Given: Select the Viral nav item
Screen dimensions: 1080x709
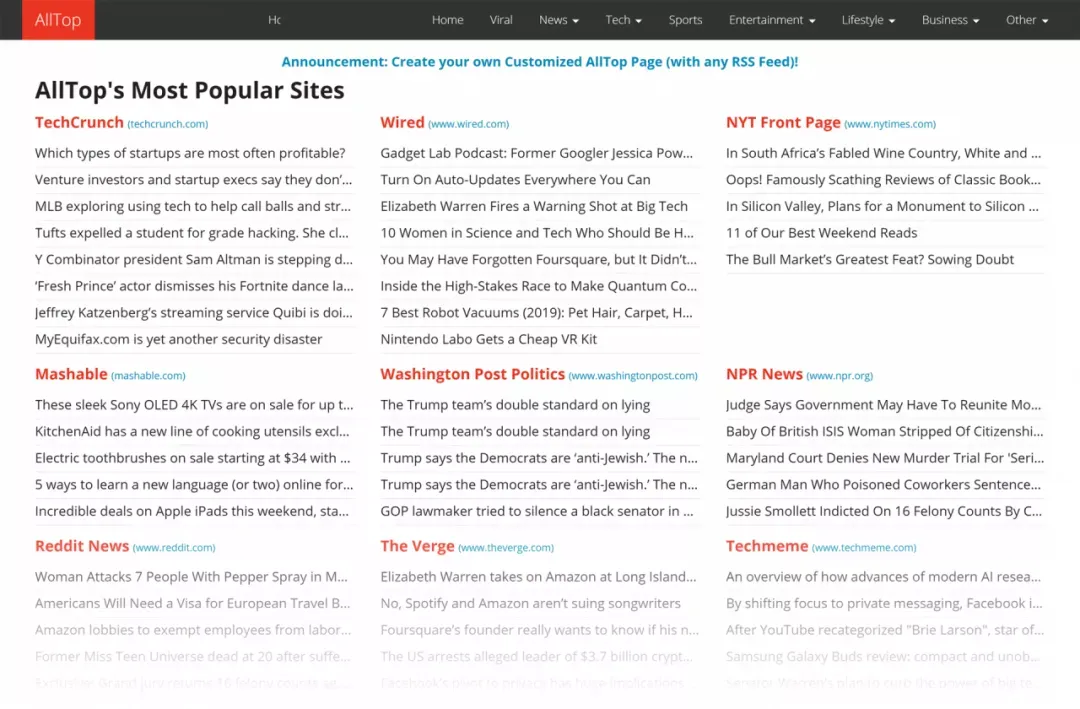Looking at the screenshot, I should tap(501, 20).
